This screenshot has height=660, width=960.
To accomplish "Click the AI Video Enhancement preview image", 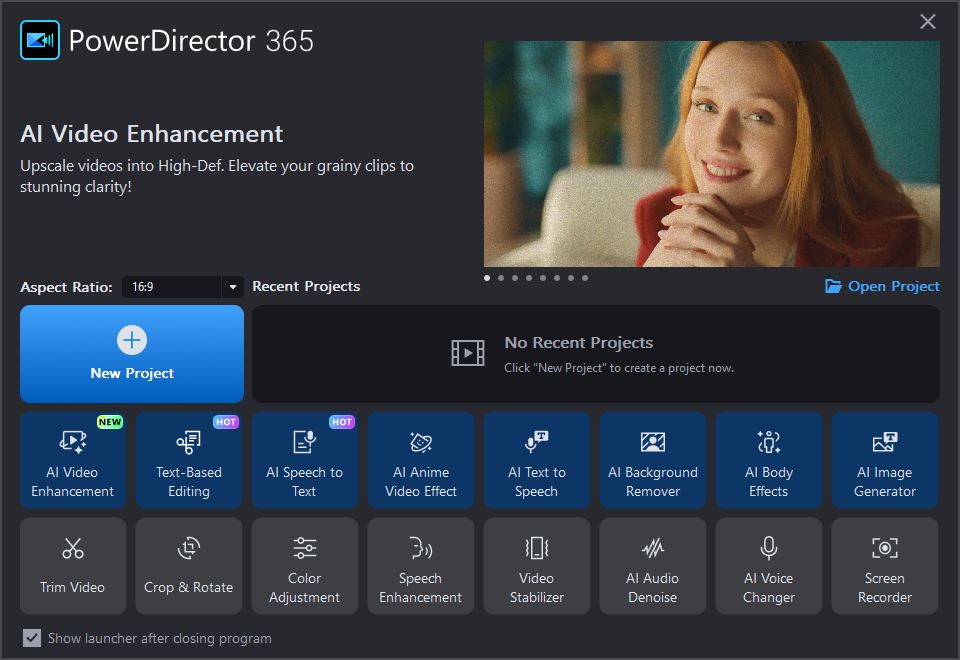I will (711, 154).
